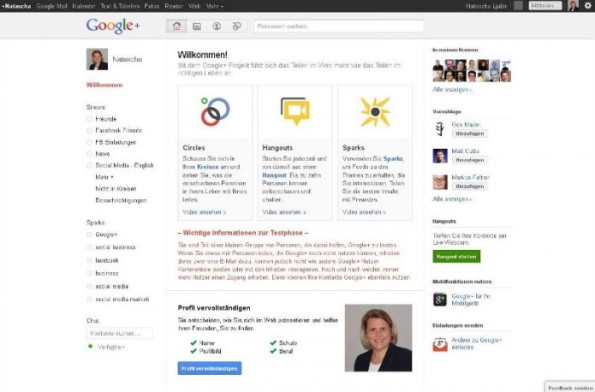
Task: Click the Feedback senden button
Action: [570, 387]
